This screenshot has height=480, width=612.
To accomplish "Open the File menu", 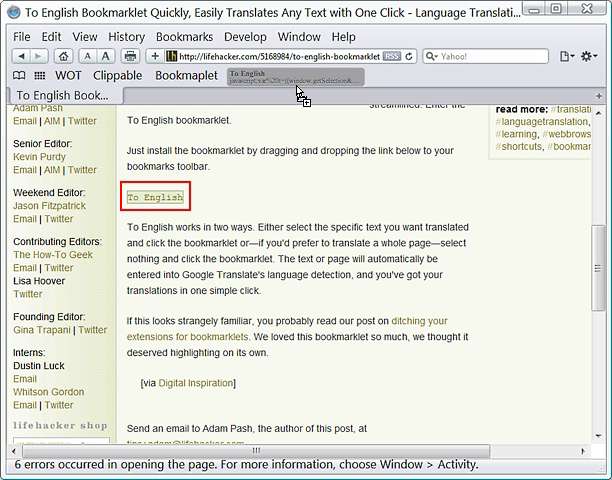I will point(21,37).
